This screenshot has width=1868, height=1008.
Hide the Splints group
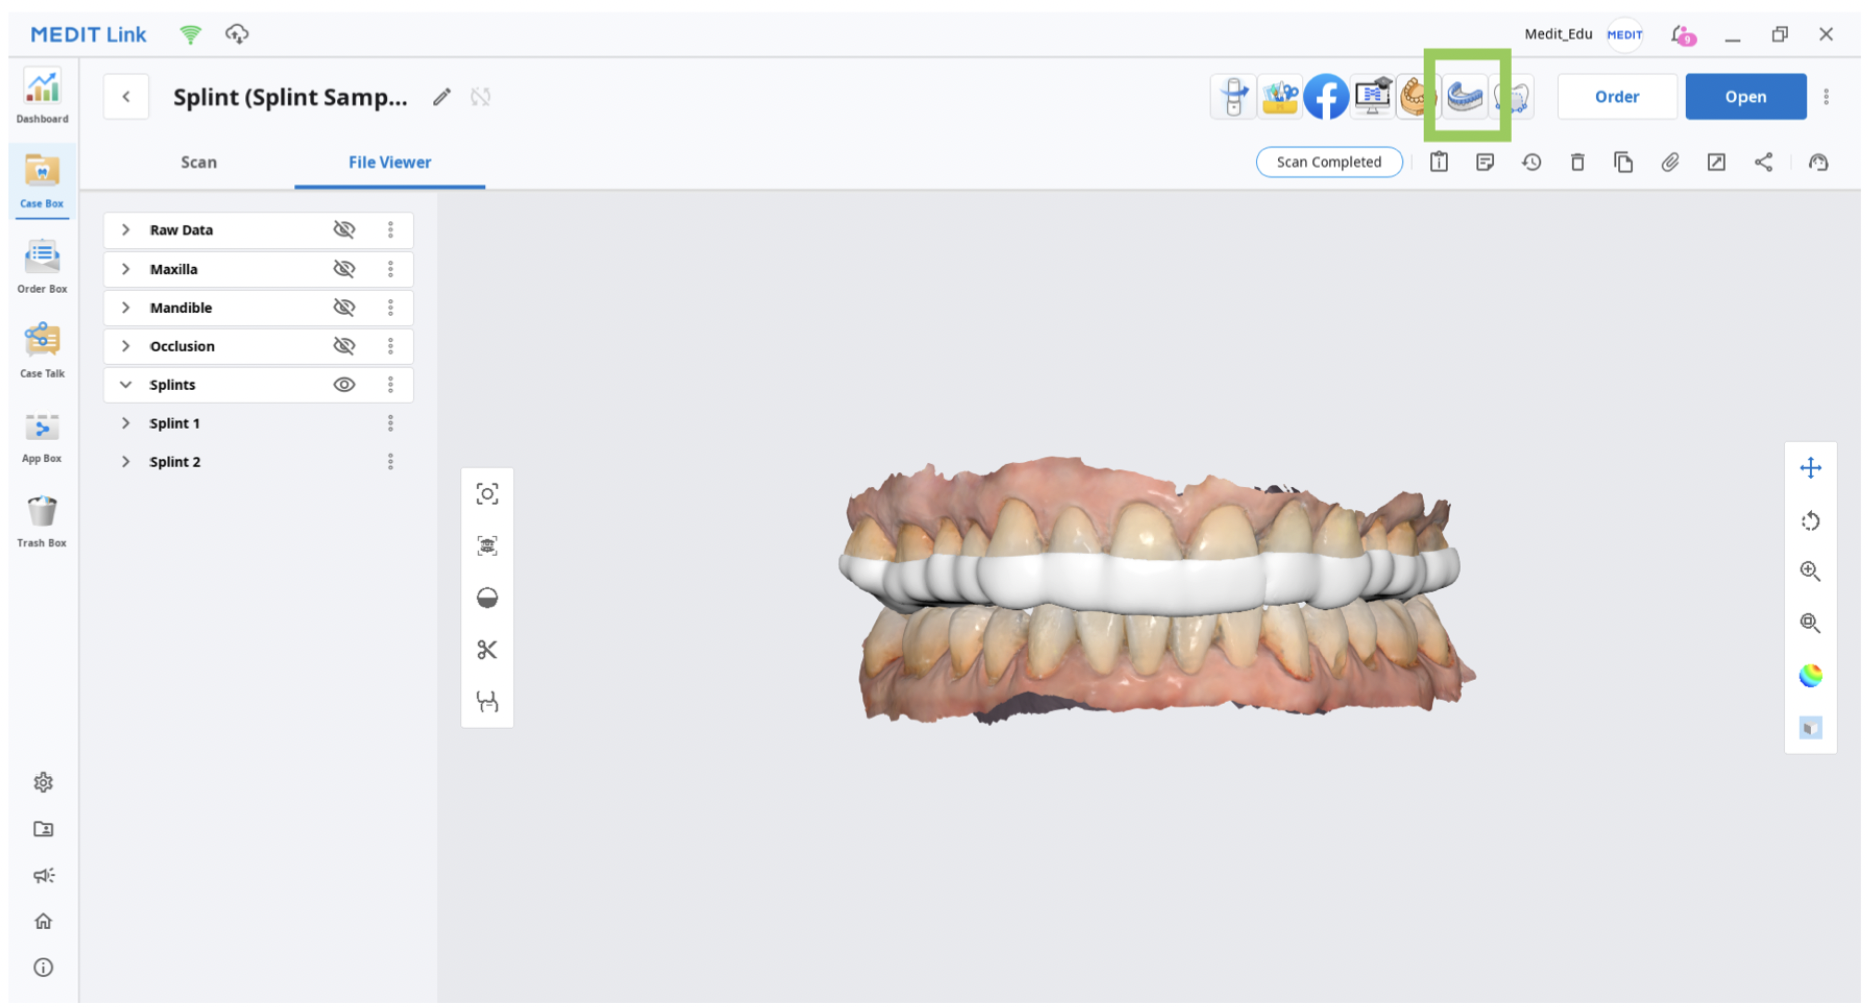(344, 384)
